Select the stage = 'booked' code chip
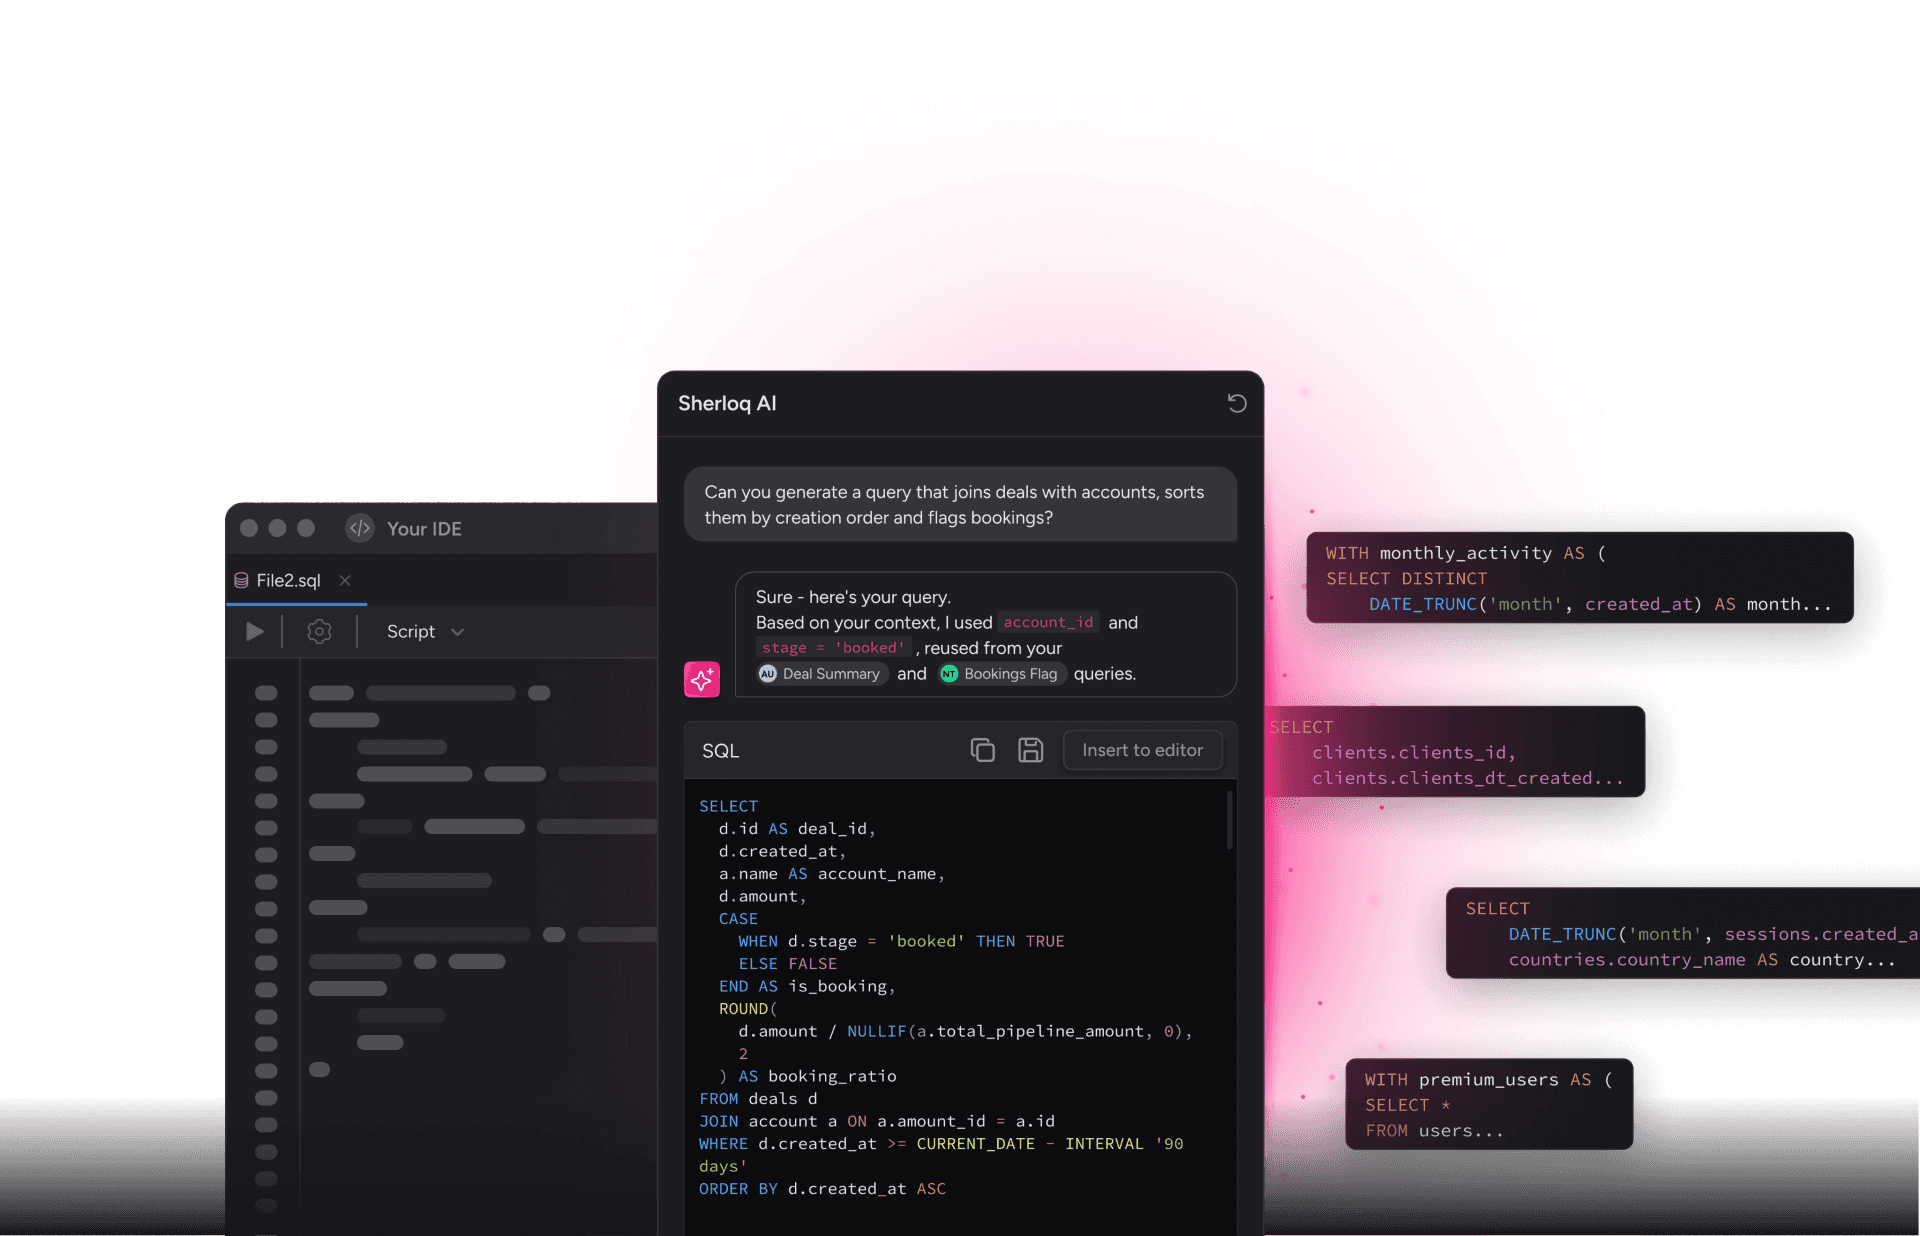 (x=833, y=647)
